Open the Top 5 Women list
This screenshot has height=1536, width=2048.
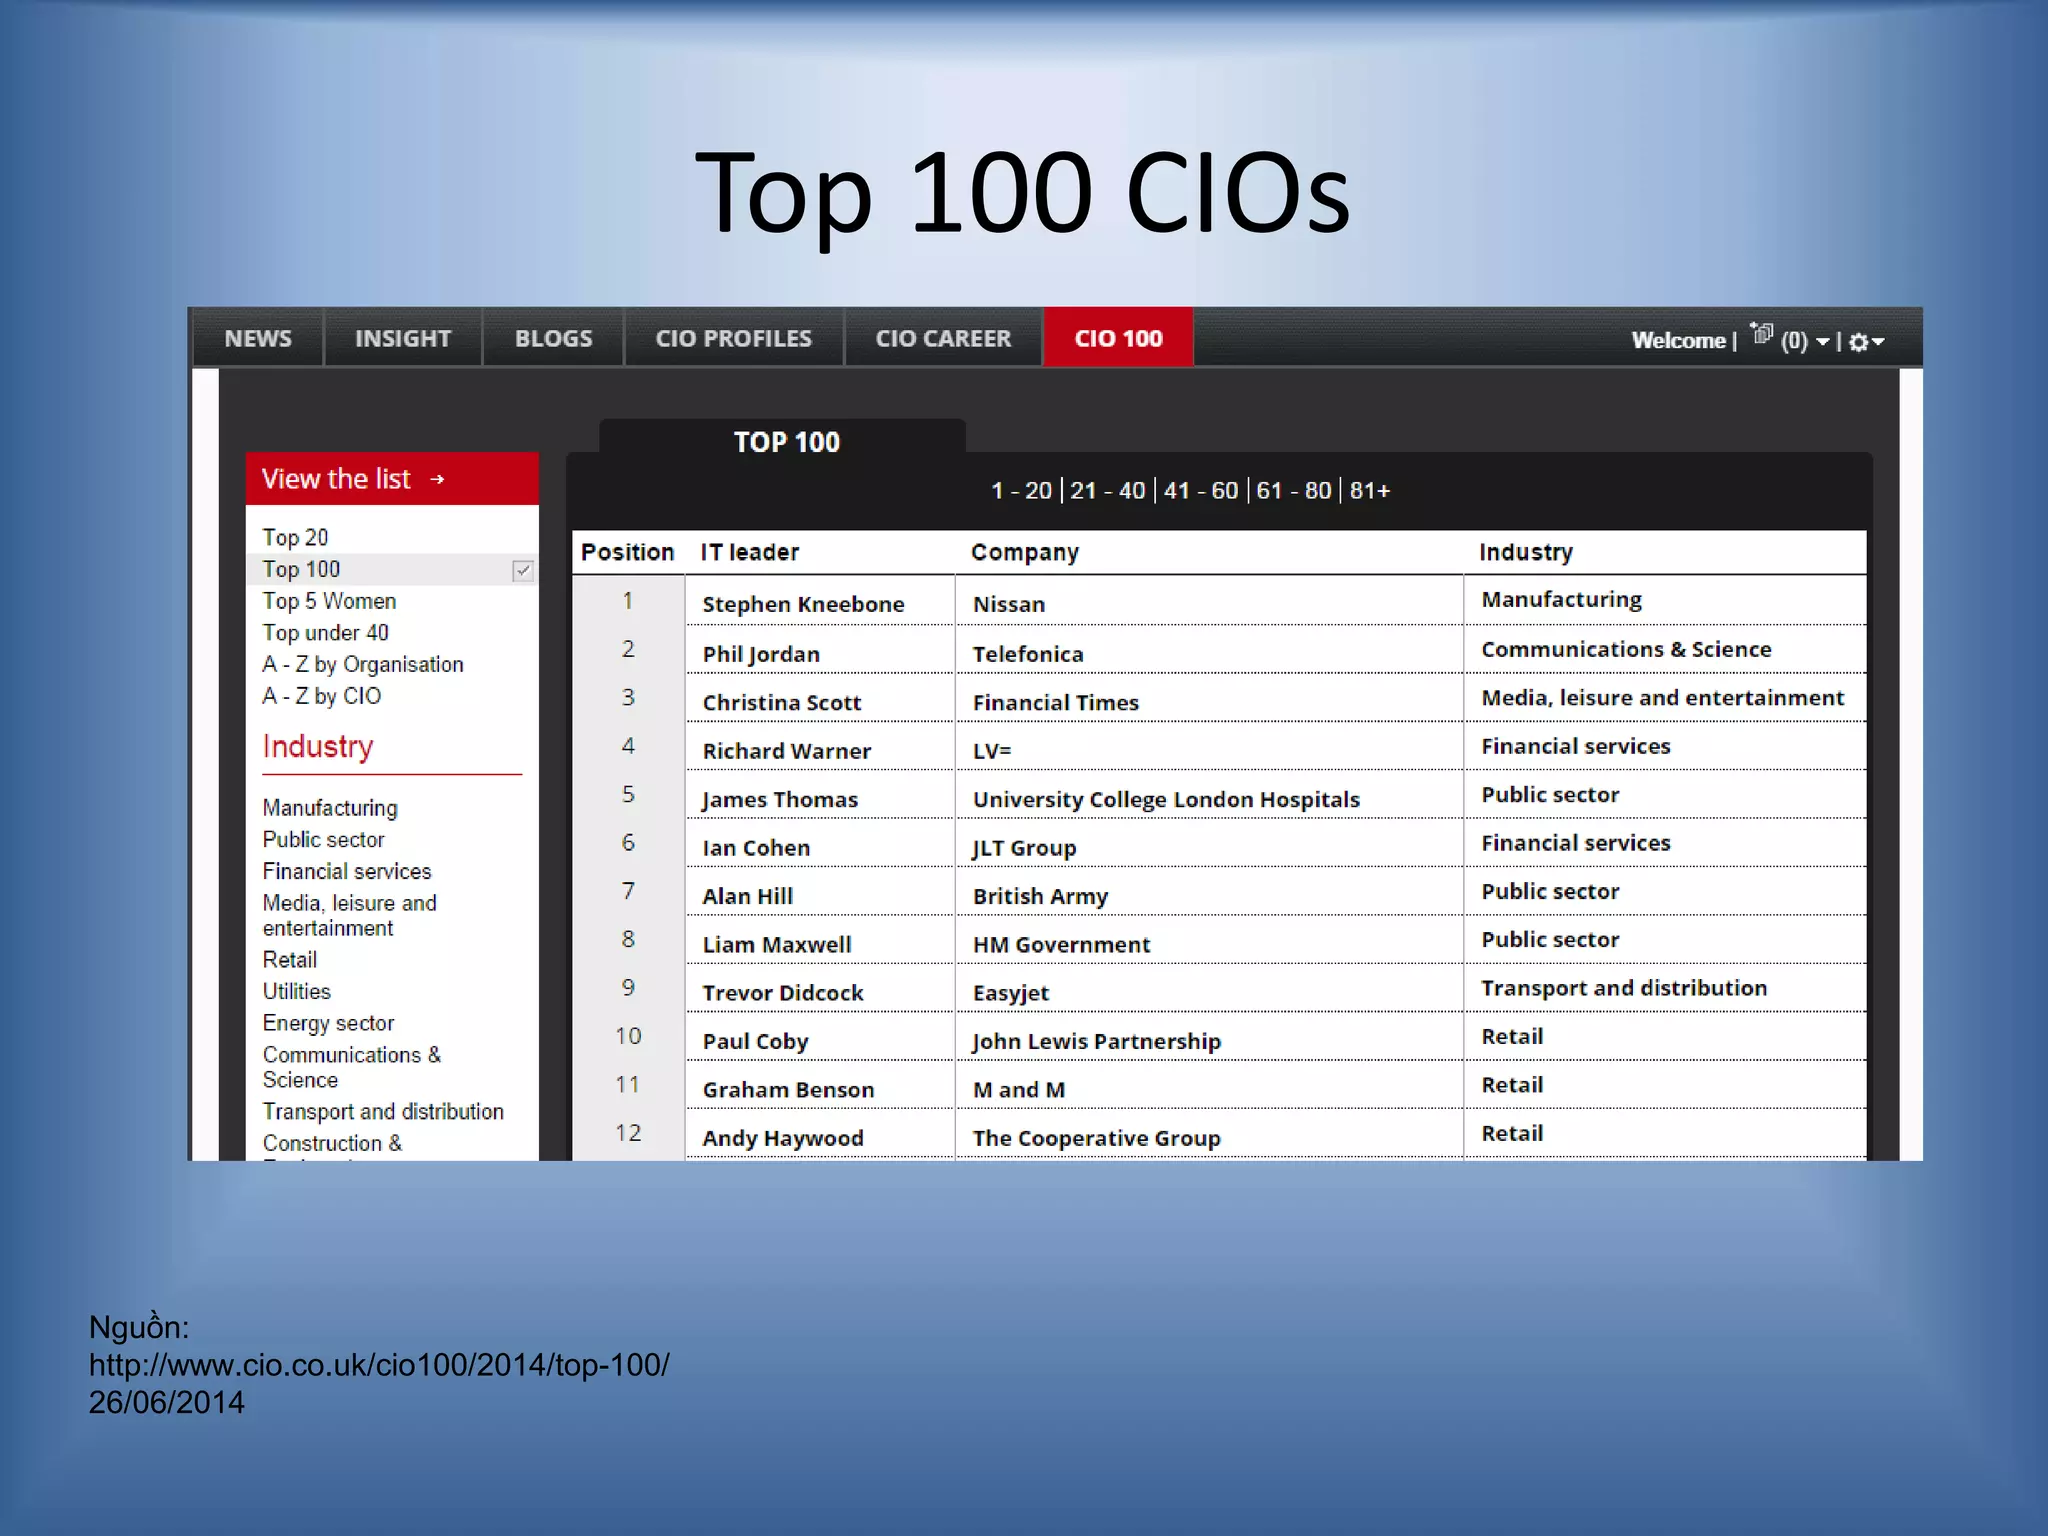tap(329, 601)
